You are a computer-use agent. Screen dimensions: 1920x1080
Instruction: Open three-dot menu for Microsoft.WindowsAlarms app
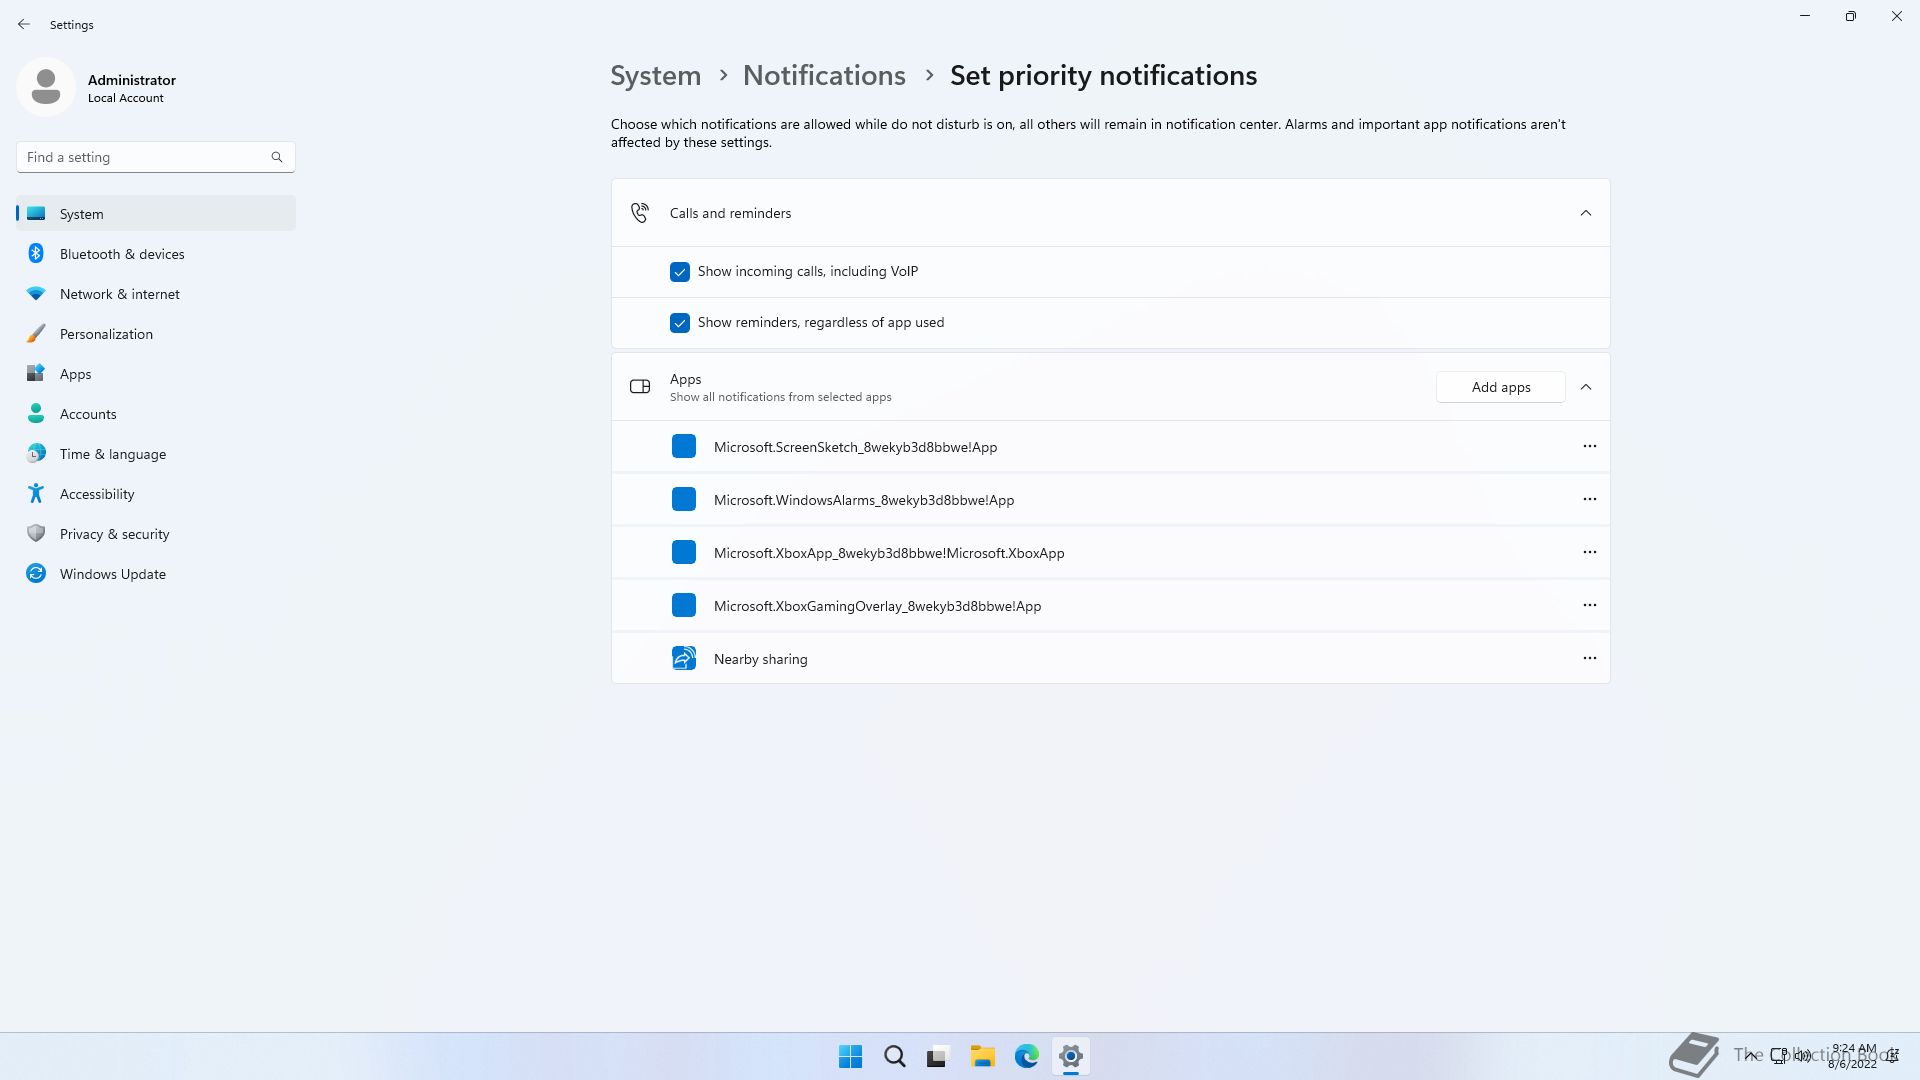click(x=1589, y=499)
